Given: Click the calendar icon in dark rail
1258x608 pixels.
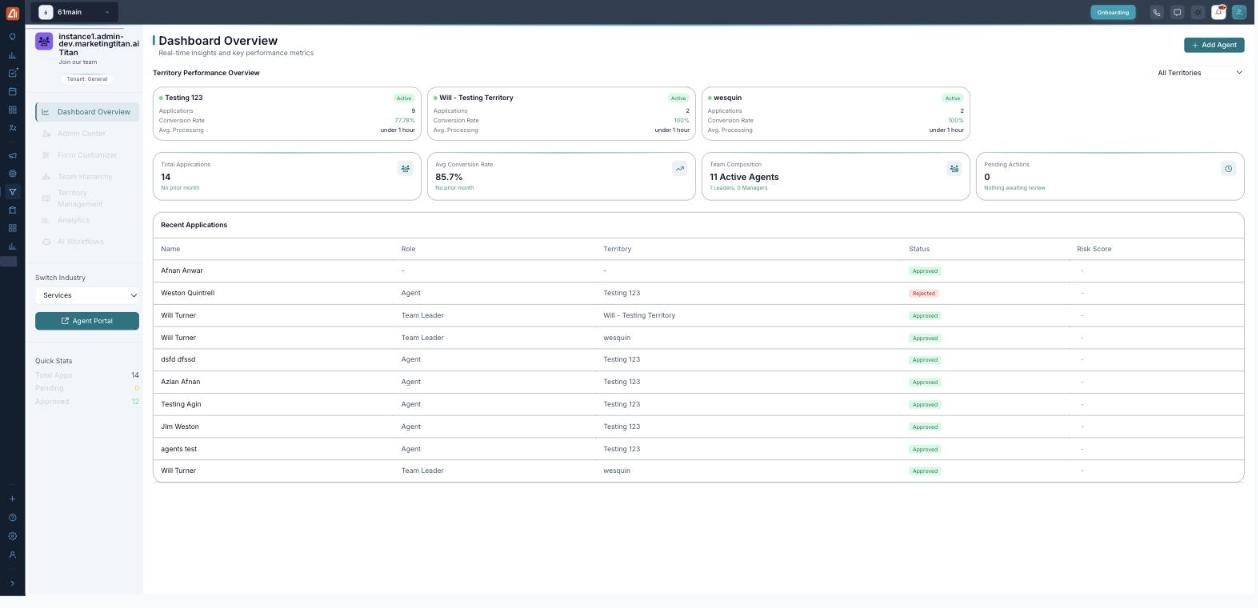Looking at the screenshot, I should (12, 91).
